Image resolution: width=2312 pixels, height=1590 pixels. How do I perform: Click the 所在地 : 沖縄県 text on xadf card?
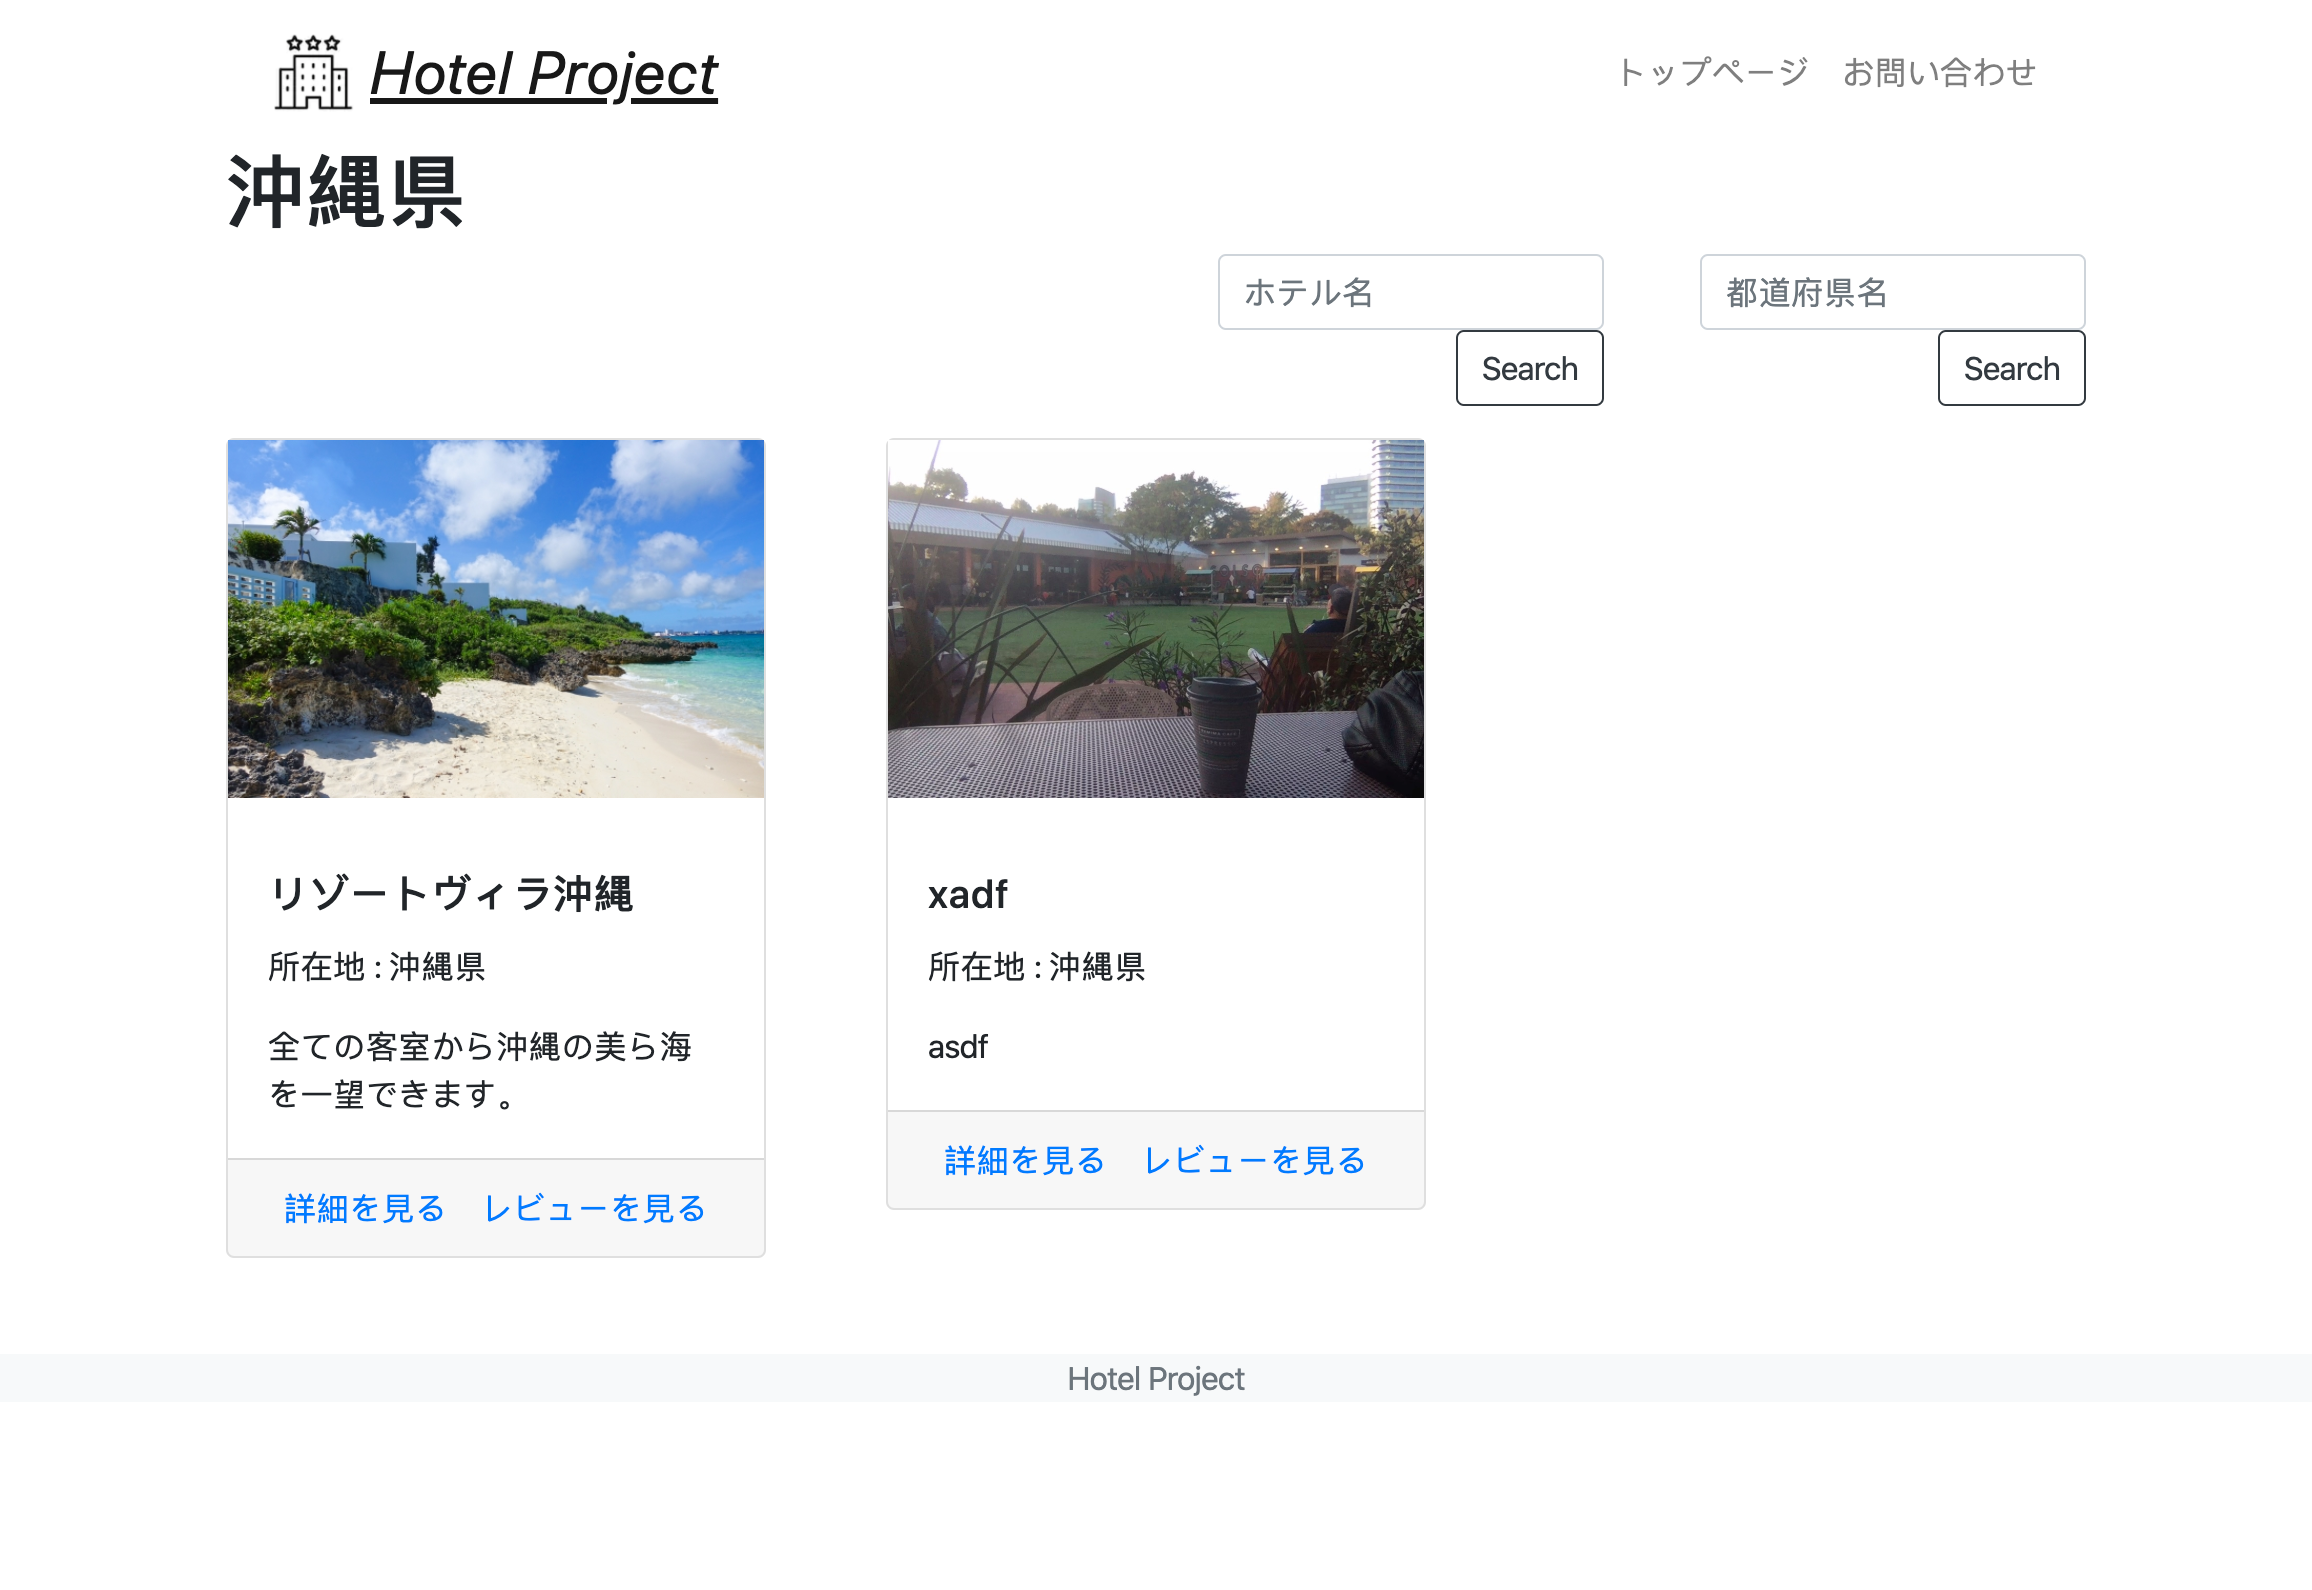click(x=1037, y=967)
